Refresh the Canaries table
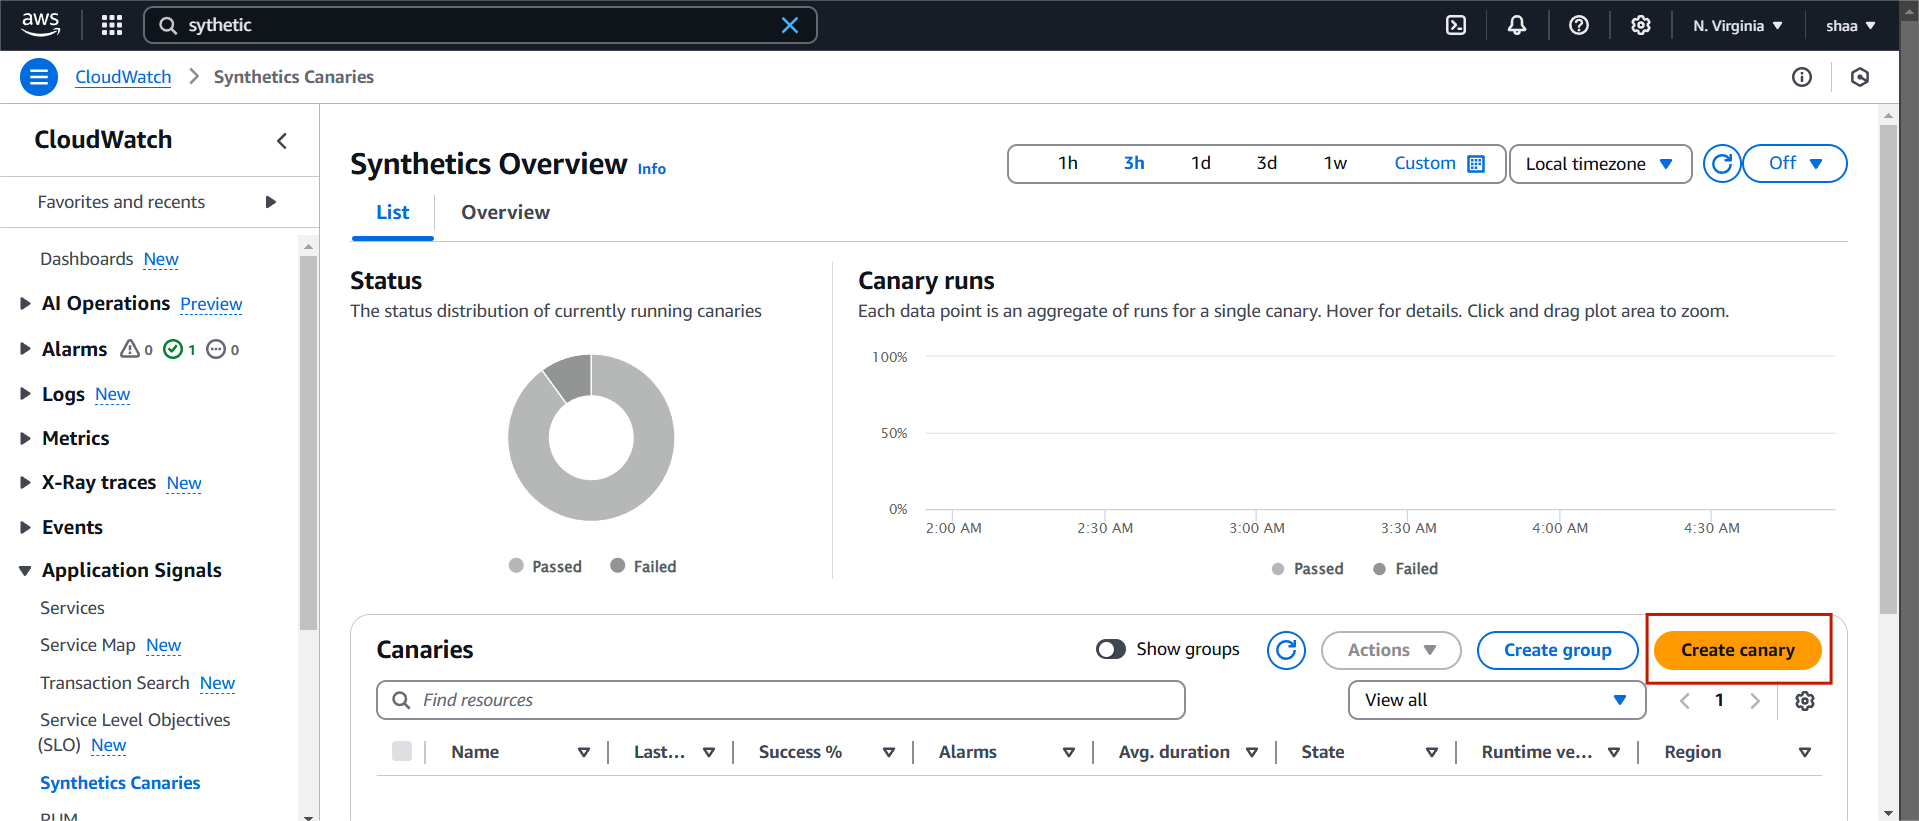 tap(1287, 650)
